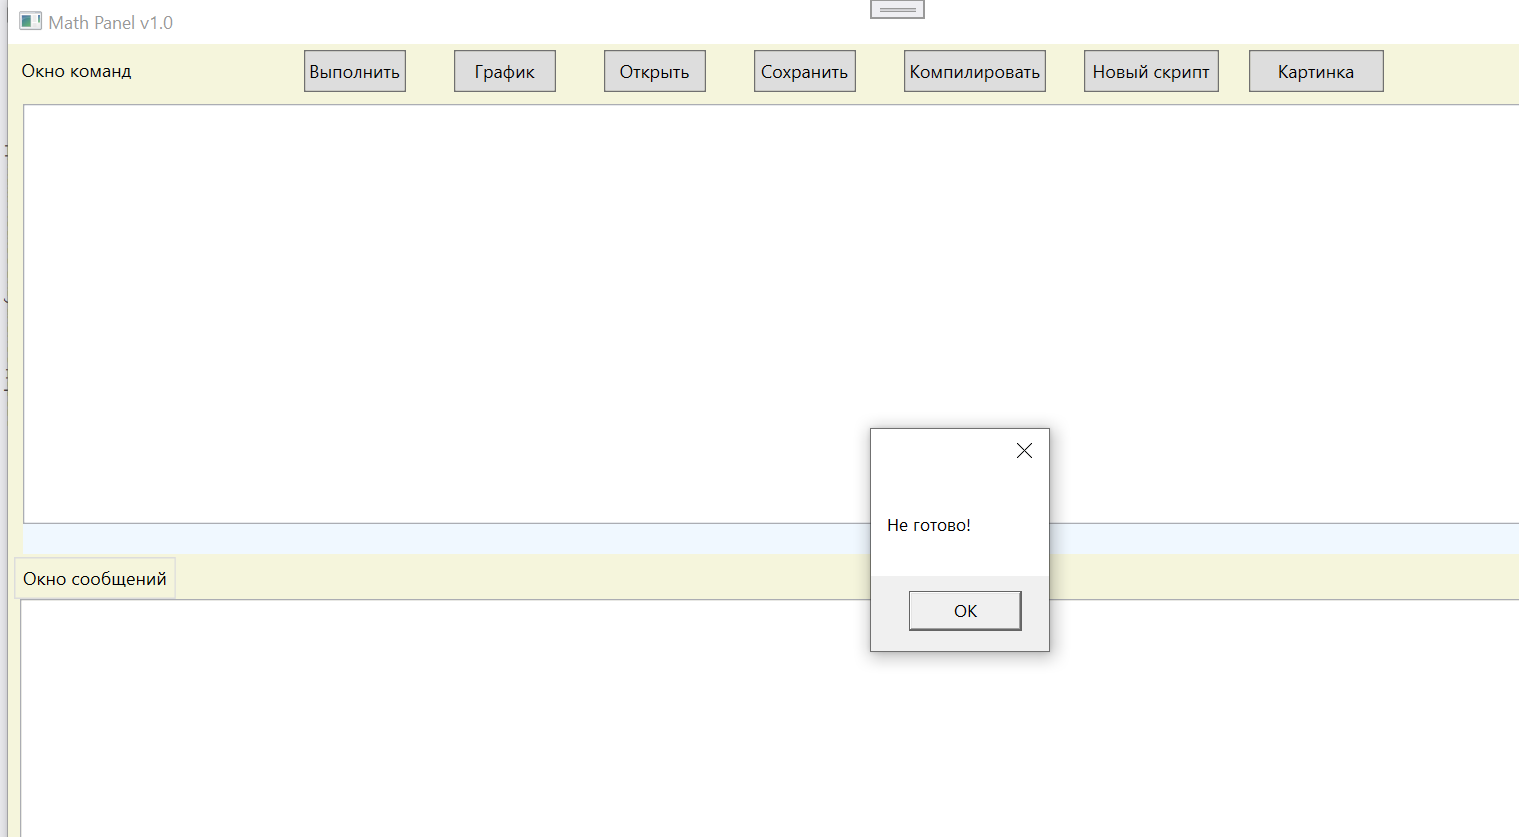1519x837 pixels.
Task: Create a new script via Новый скрипт
Action: pos(1150,72)
